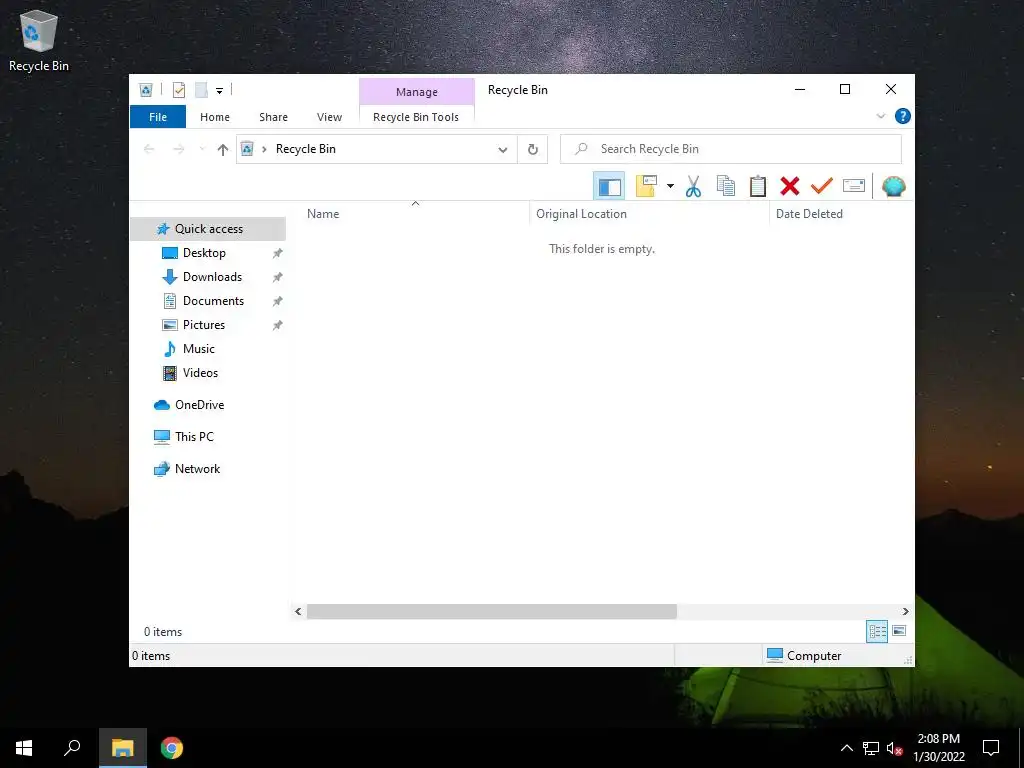This screenshot has width=1024, height=768.
Task: Open Google Chrome from the taskbar
Action: (x=172, y=748)
